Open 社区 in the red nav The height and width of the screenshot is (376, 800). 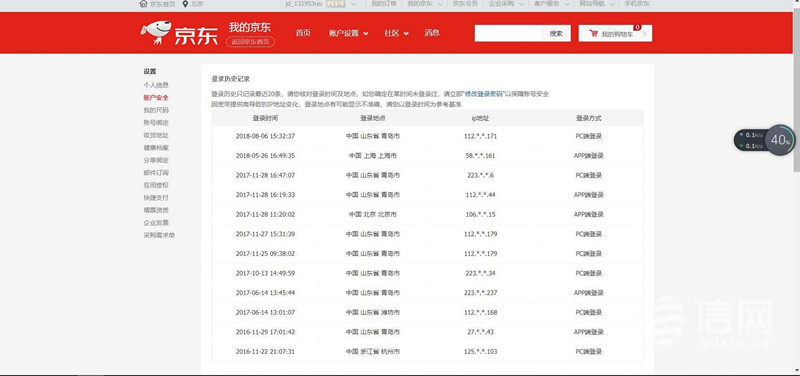tap(392, 33)
